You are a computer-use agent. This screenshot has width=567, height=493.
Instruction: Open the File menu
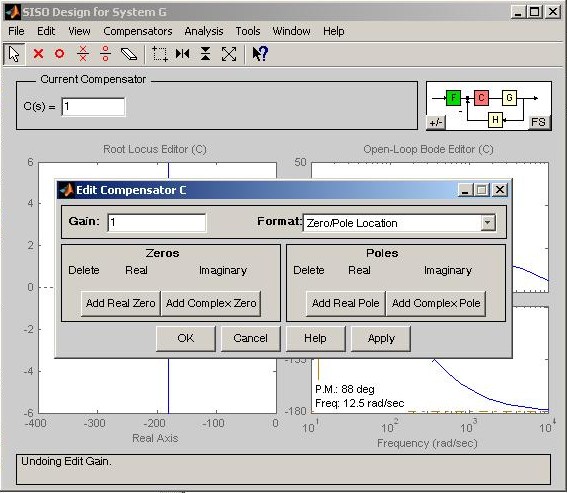tap(16, 31)
